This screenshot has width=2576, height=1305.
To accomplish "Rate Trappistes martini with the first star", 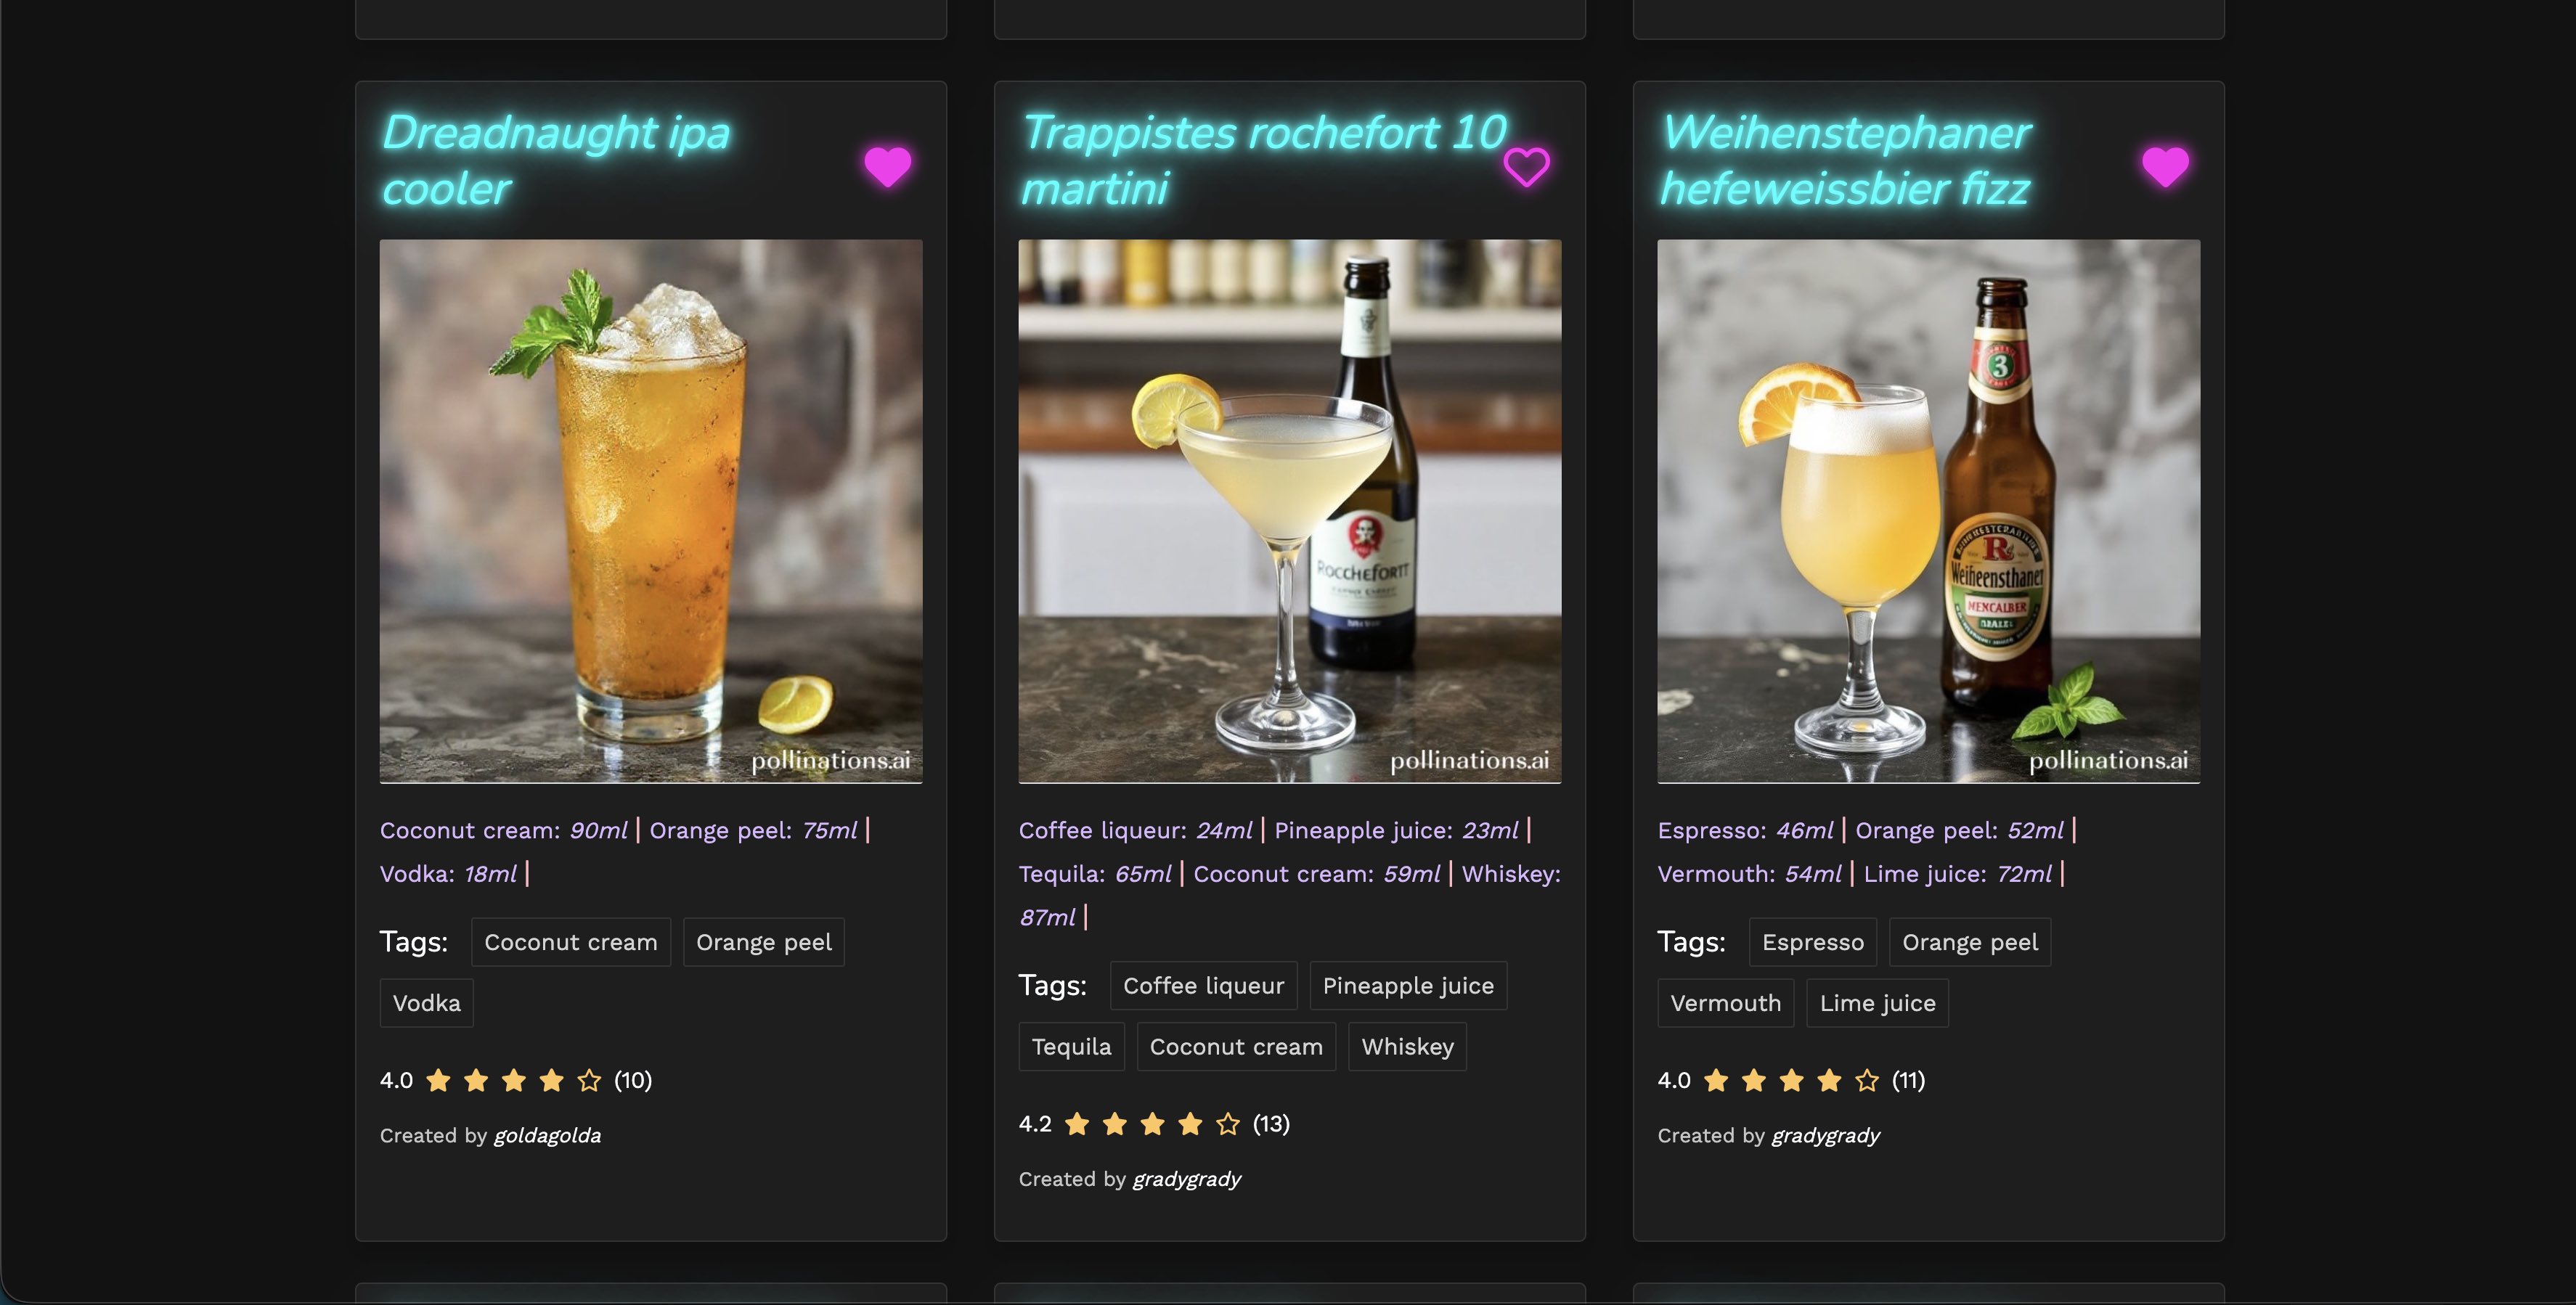I will click(x=1077, y=1124).
